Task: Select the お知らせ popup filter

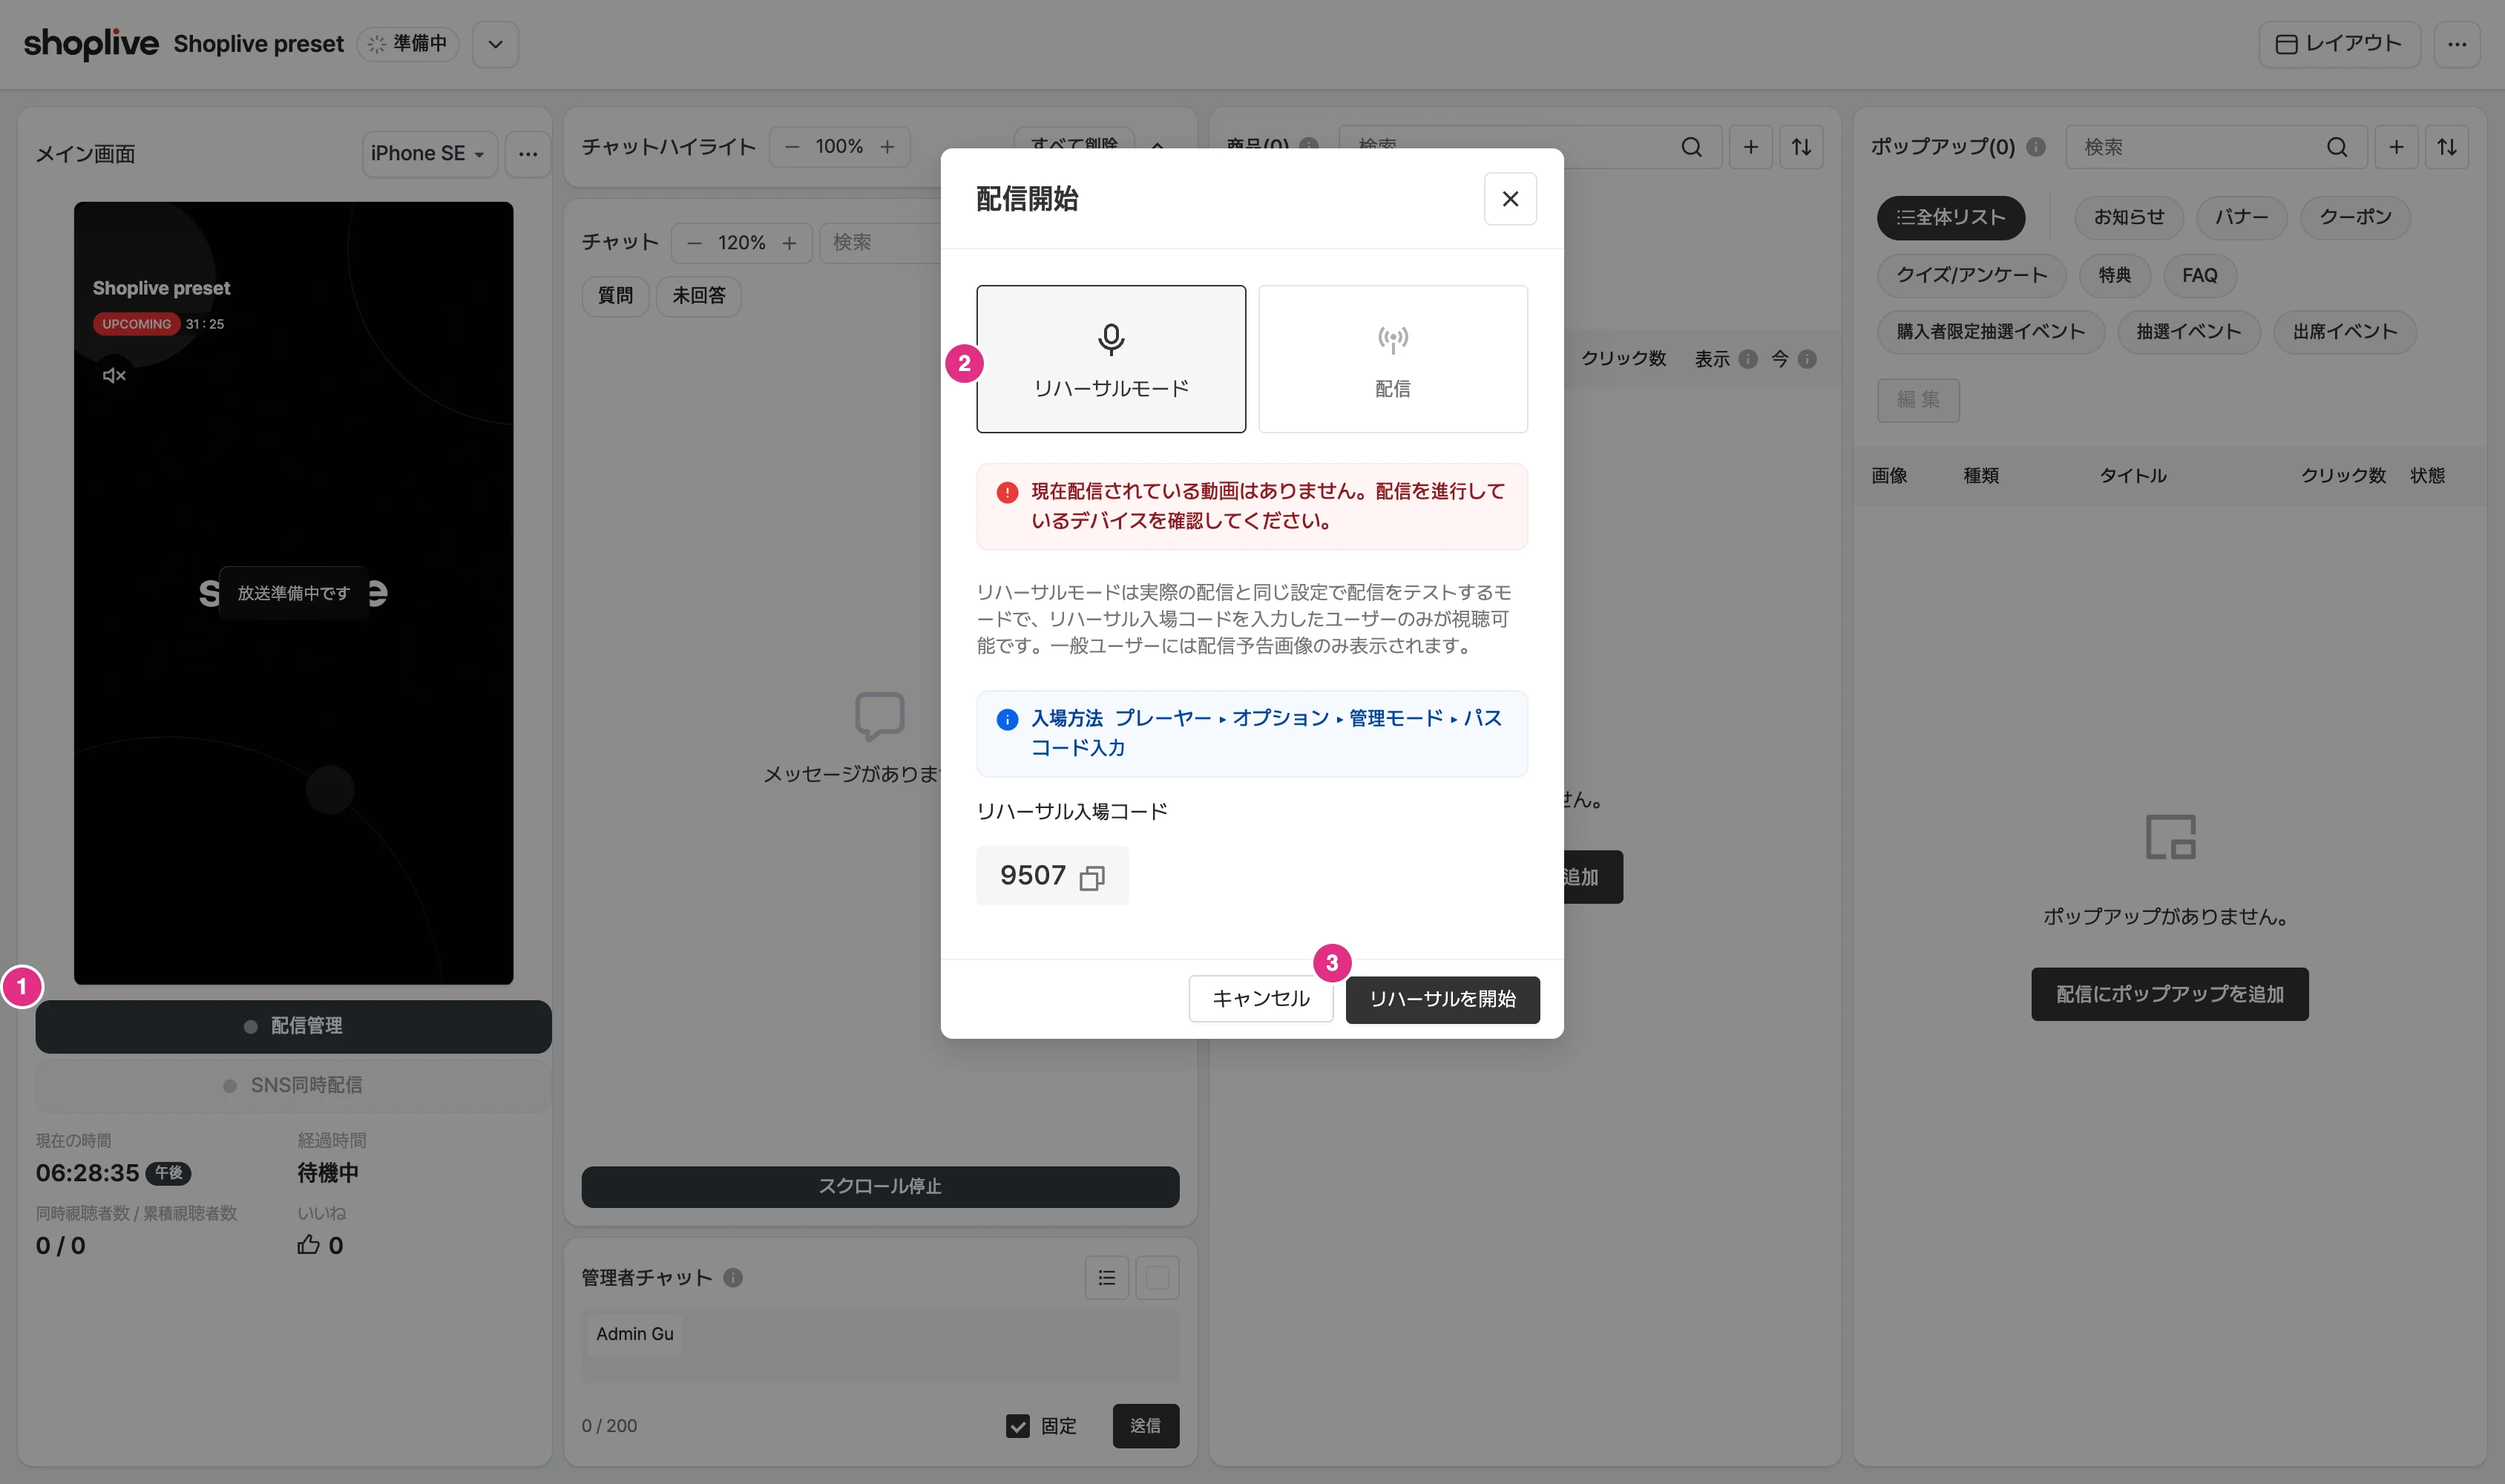Action: click(x=2129, y=217)
